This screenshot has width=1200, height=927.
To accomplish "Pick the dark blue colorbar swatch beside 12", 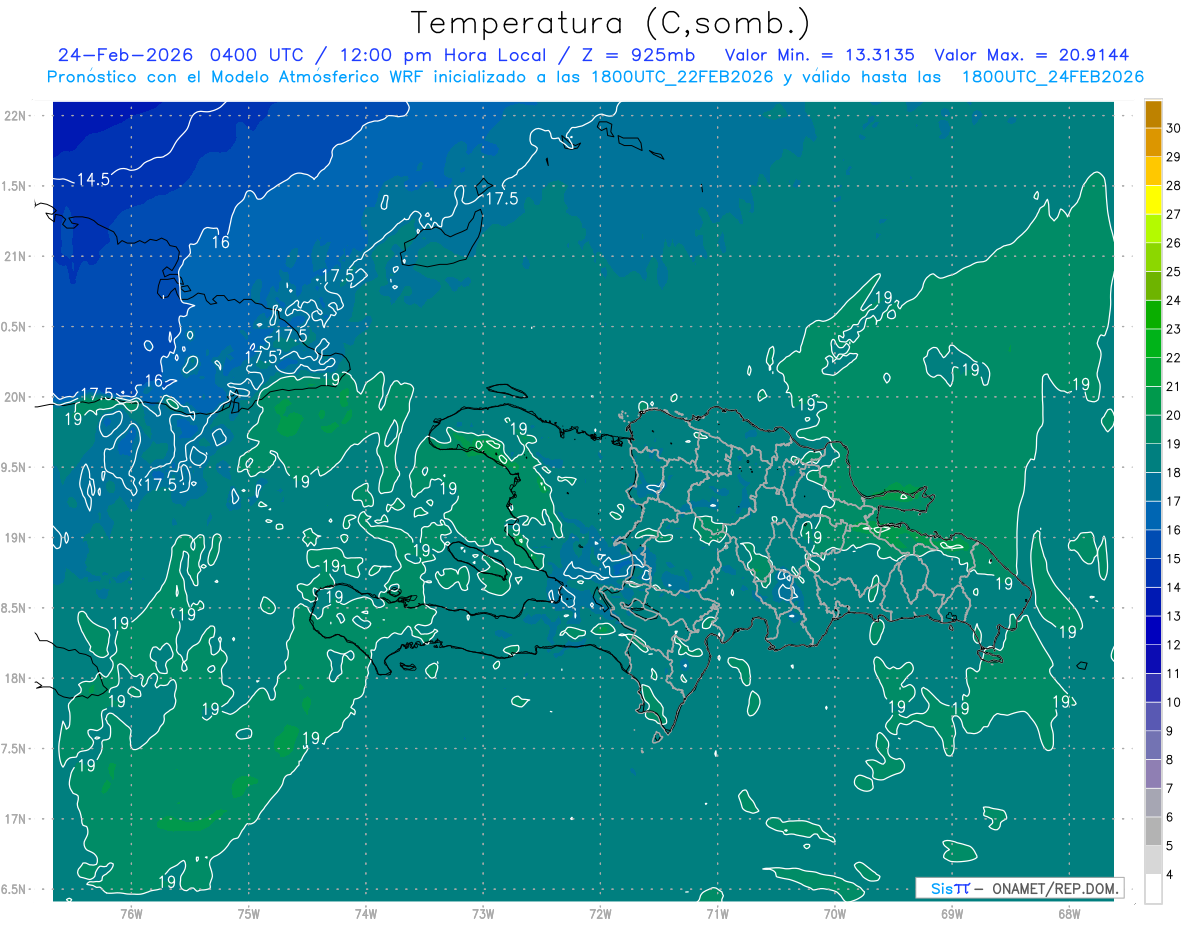I will [x=1153, y=631].
